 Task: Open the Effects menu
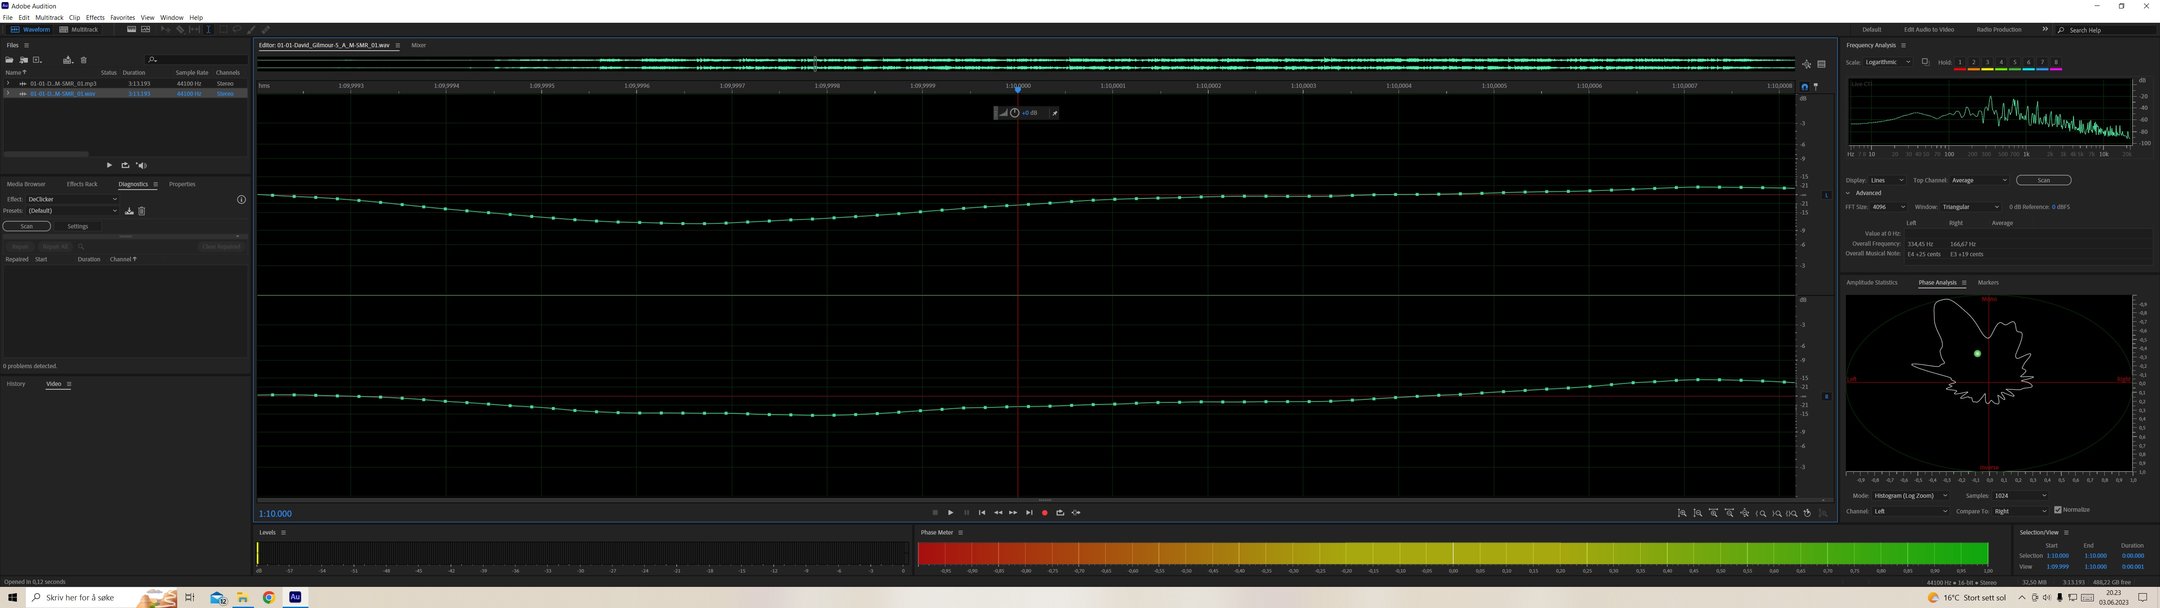coord(95,18)
